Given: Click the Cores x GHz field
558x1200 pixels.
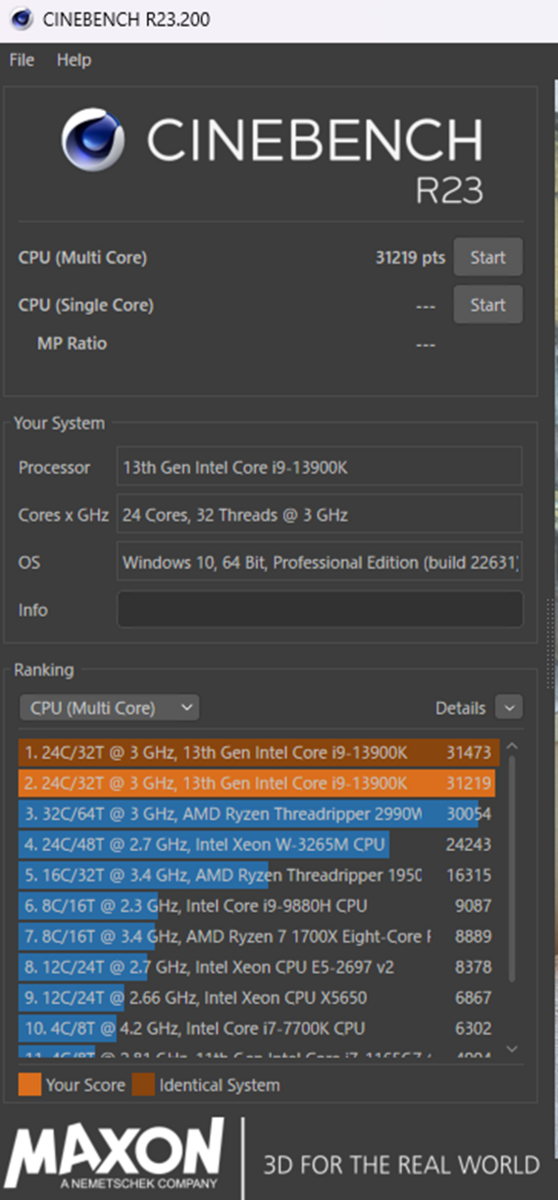Looking at the screenshot, I should tap(320, 515).
